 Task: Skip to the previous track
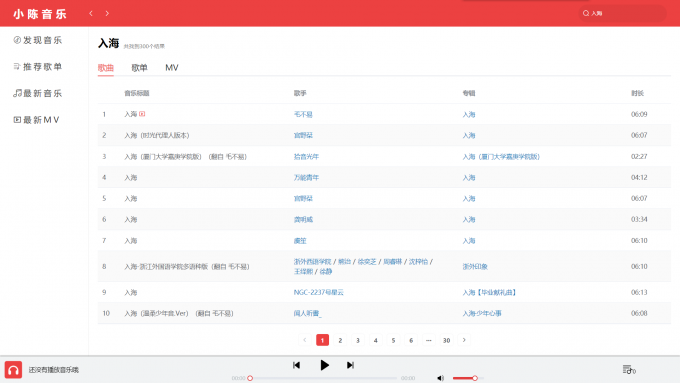click(x=297, y=365)
